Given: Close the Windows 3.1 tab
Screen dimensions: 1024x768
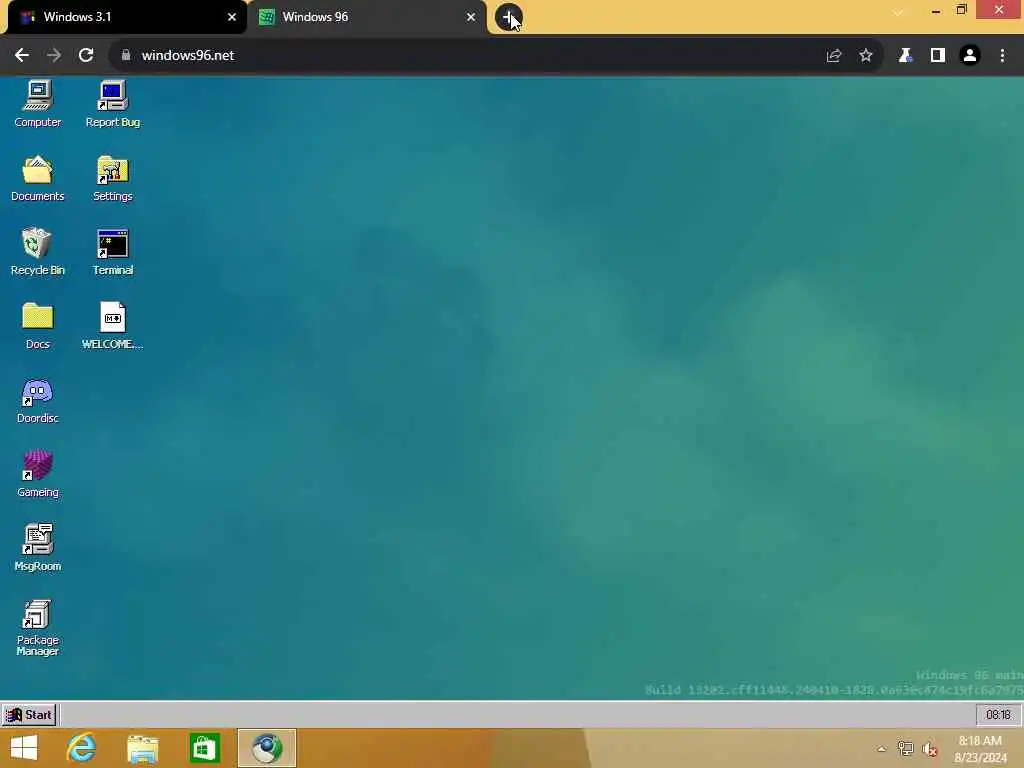Looking at the screenshot, I should [x=231, y=17].
